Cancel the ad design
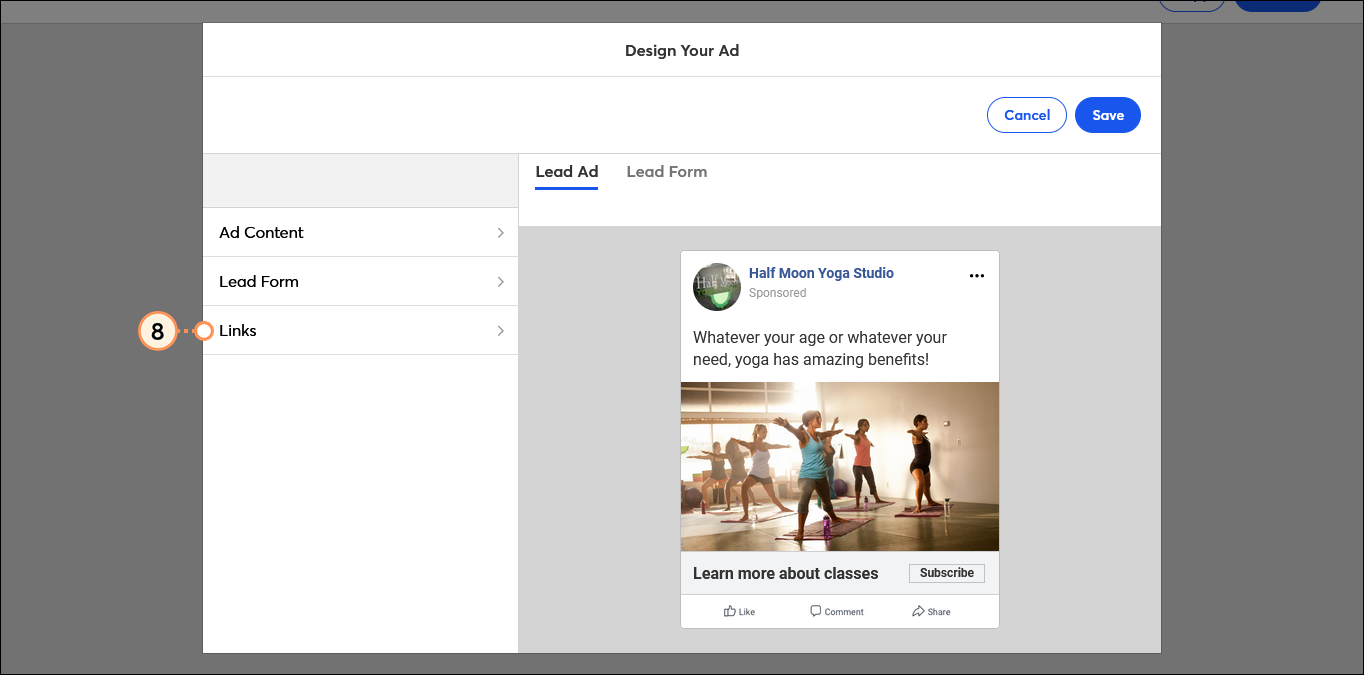The height and width of the screenshot is (675, 1364). pyautogui.click(x=1027, y=115)
